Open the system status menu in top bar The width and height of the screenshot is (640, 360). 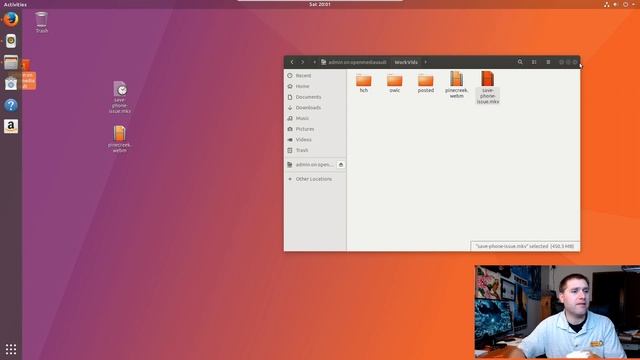pyautogui.click(x=620, y=4)
